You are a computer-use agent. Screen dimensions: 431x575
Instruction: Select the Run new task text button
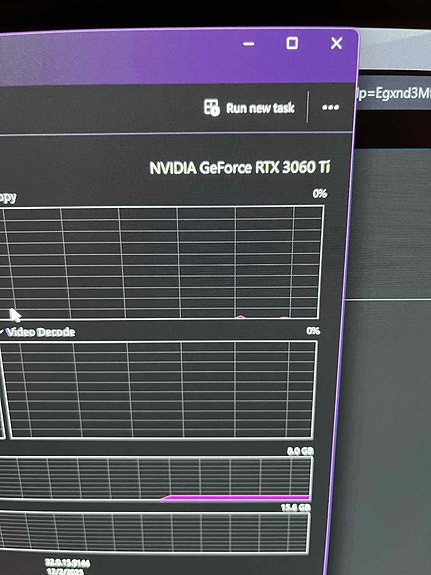tap(260, 108)
